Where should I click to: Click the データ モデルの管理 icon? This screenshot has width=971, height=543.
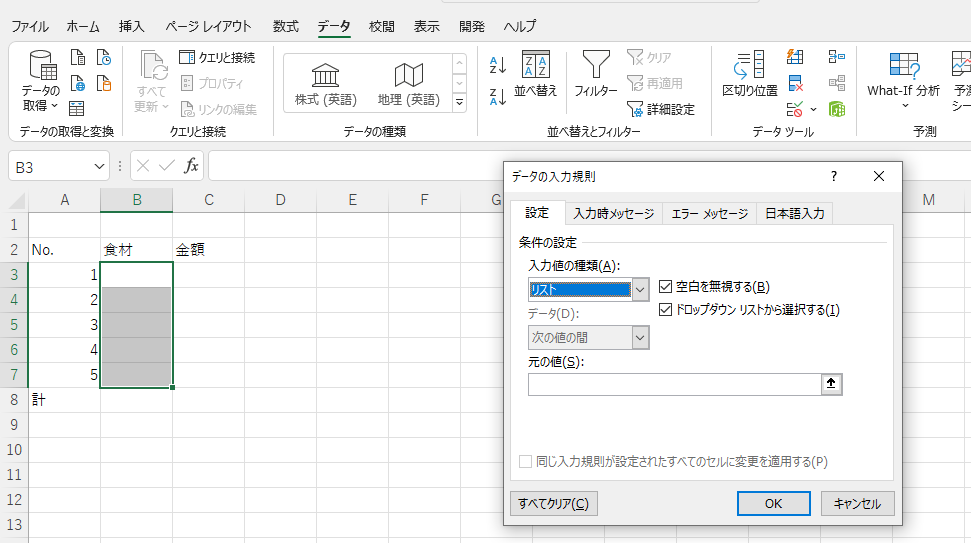click(x=837, y=110)
